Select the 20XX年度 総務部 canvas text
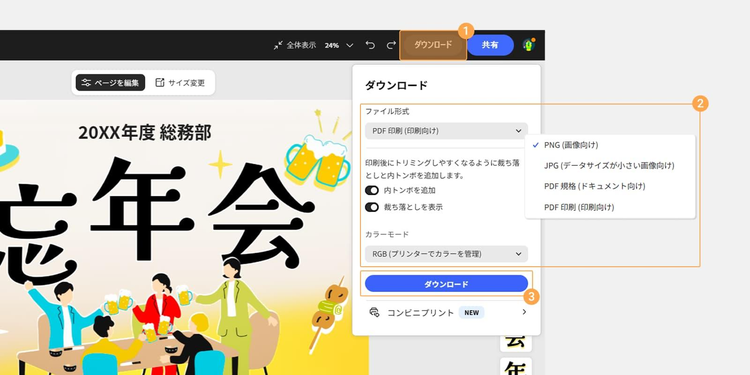 tap(144, 132)
